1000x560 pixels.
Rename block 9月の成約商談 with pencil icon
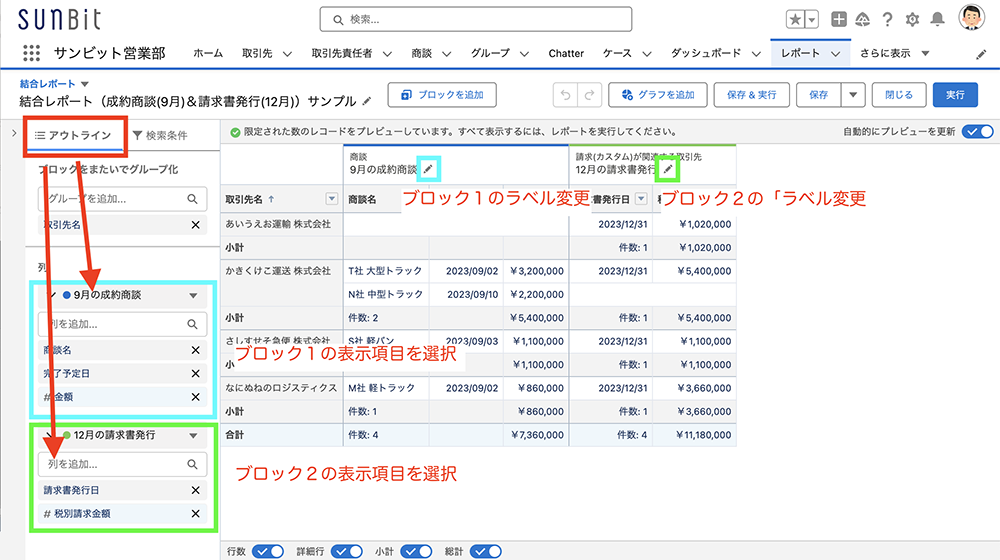pyautogui.click(x=429, y=169)
